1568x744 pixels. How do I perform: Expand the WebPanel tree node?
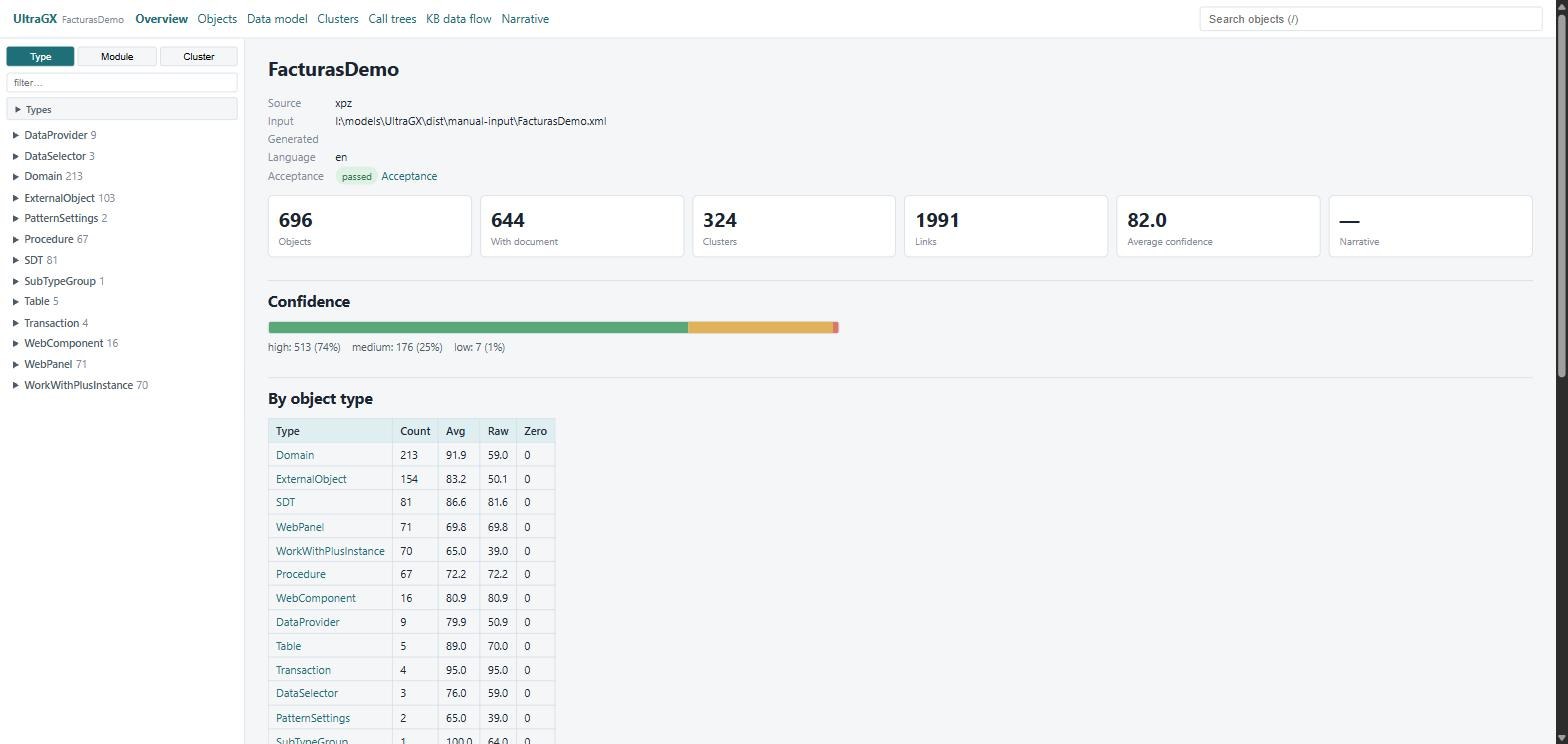[x=16, y=364]
